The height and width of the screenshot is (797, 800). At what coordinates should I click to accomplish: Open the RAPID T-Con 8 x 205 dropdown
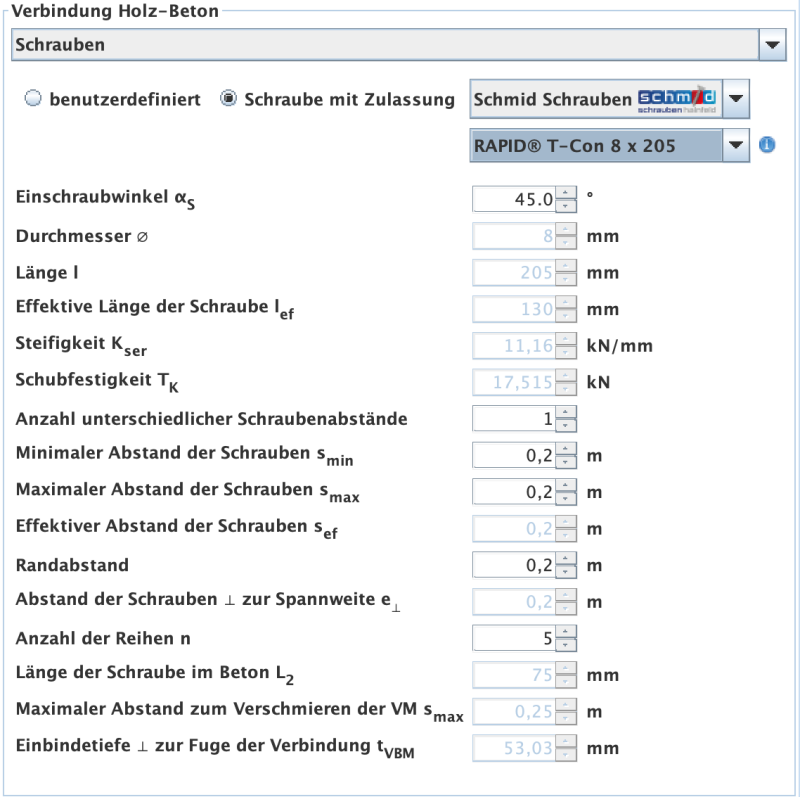click(x=737, y=145)
